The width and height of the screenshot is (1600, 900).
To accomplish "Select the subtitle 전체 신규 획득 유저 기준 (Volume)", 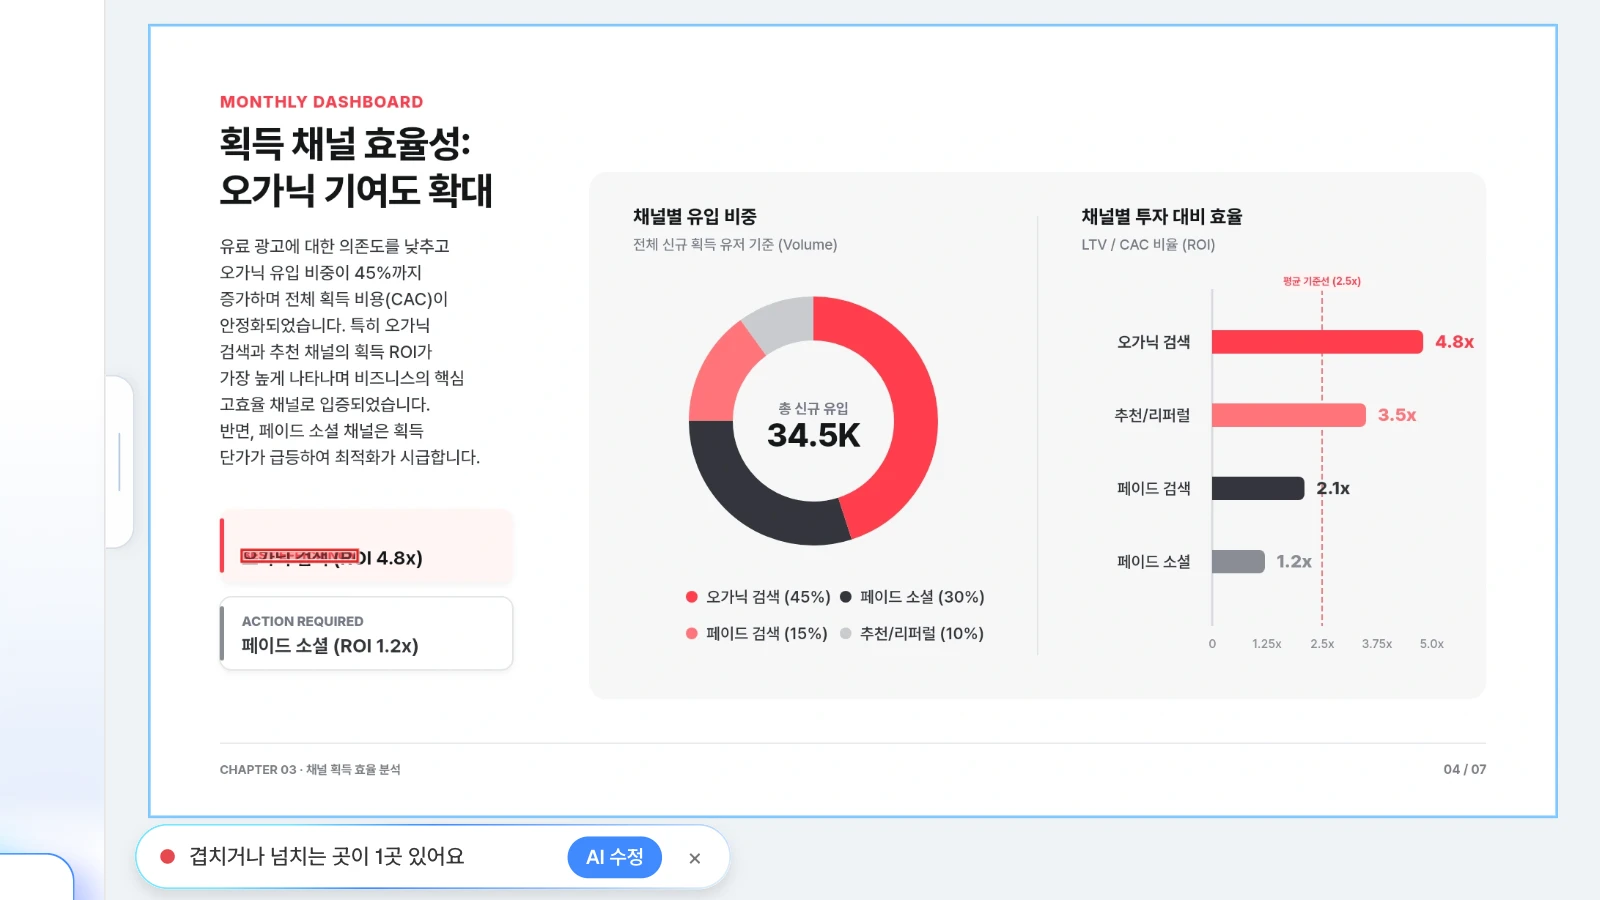I will [x=735, y=245].
